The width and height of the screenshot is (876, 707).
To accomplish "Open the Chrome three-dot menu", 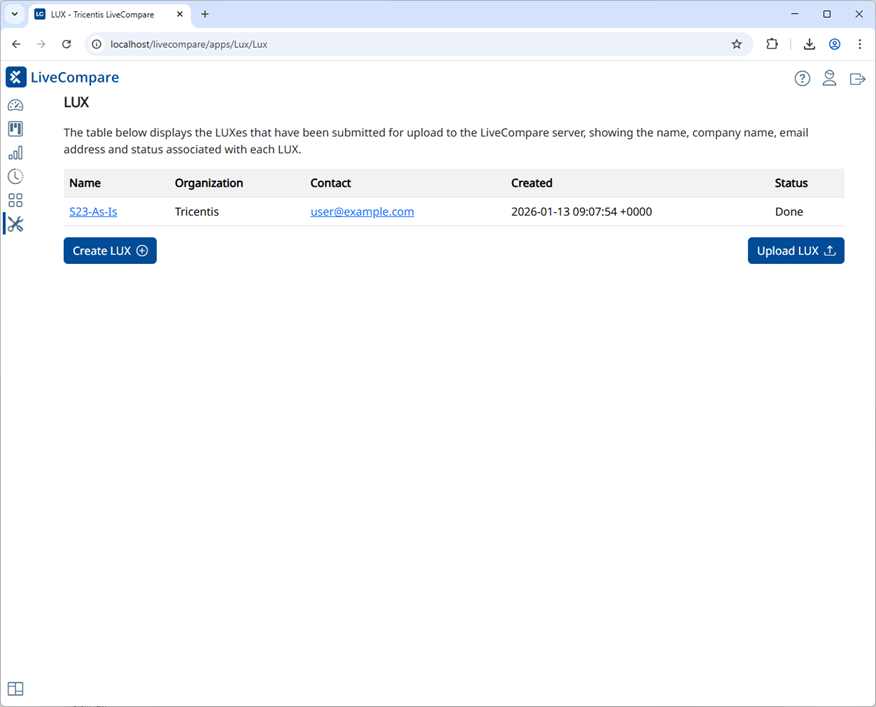I will [x=860, y=44].
